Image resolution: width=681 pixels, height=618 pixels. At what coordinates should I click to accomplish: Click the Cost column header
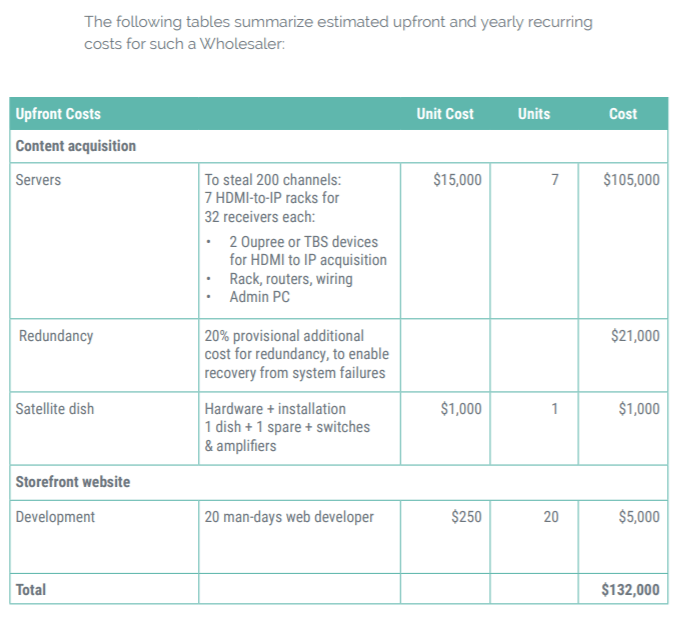pyautogui.click(x=623, y=114)
